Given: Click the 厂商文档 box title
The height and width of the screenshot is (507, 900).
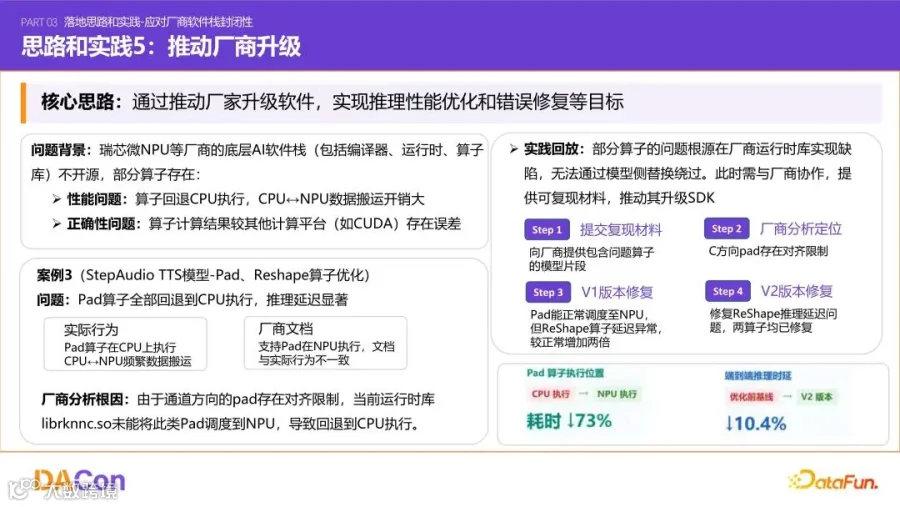Looking at the screenshot, I should pyautogui.click(x=285, y=329).
